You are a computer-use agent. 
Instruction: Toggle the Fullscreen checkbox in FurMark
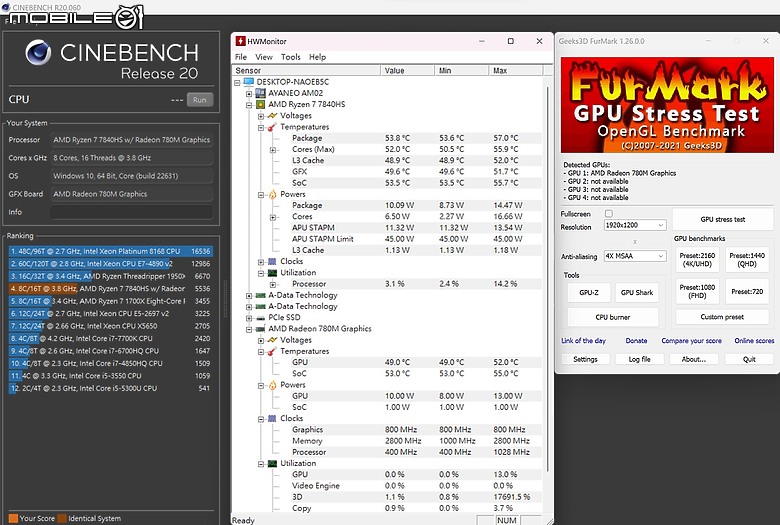tap(608, 213)
